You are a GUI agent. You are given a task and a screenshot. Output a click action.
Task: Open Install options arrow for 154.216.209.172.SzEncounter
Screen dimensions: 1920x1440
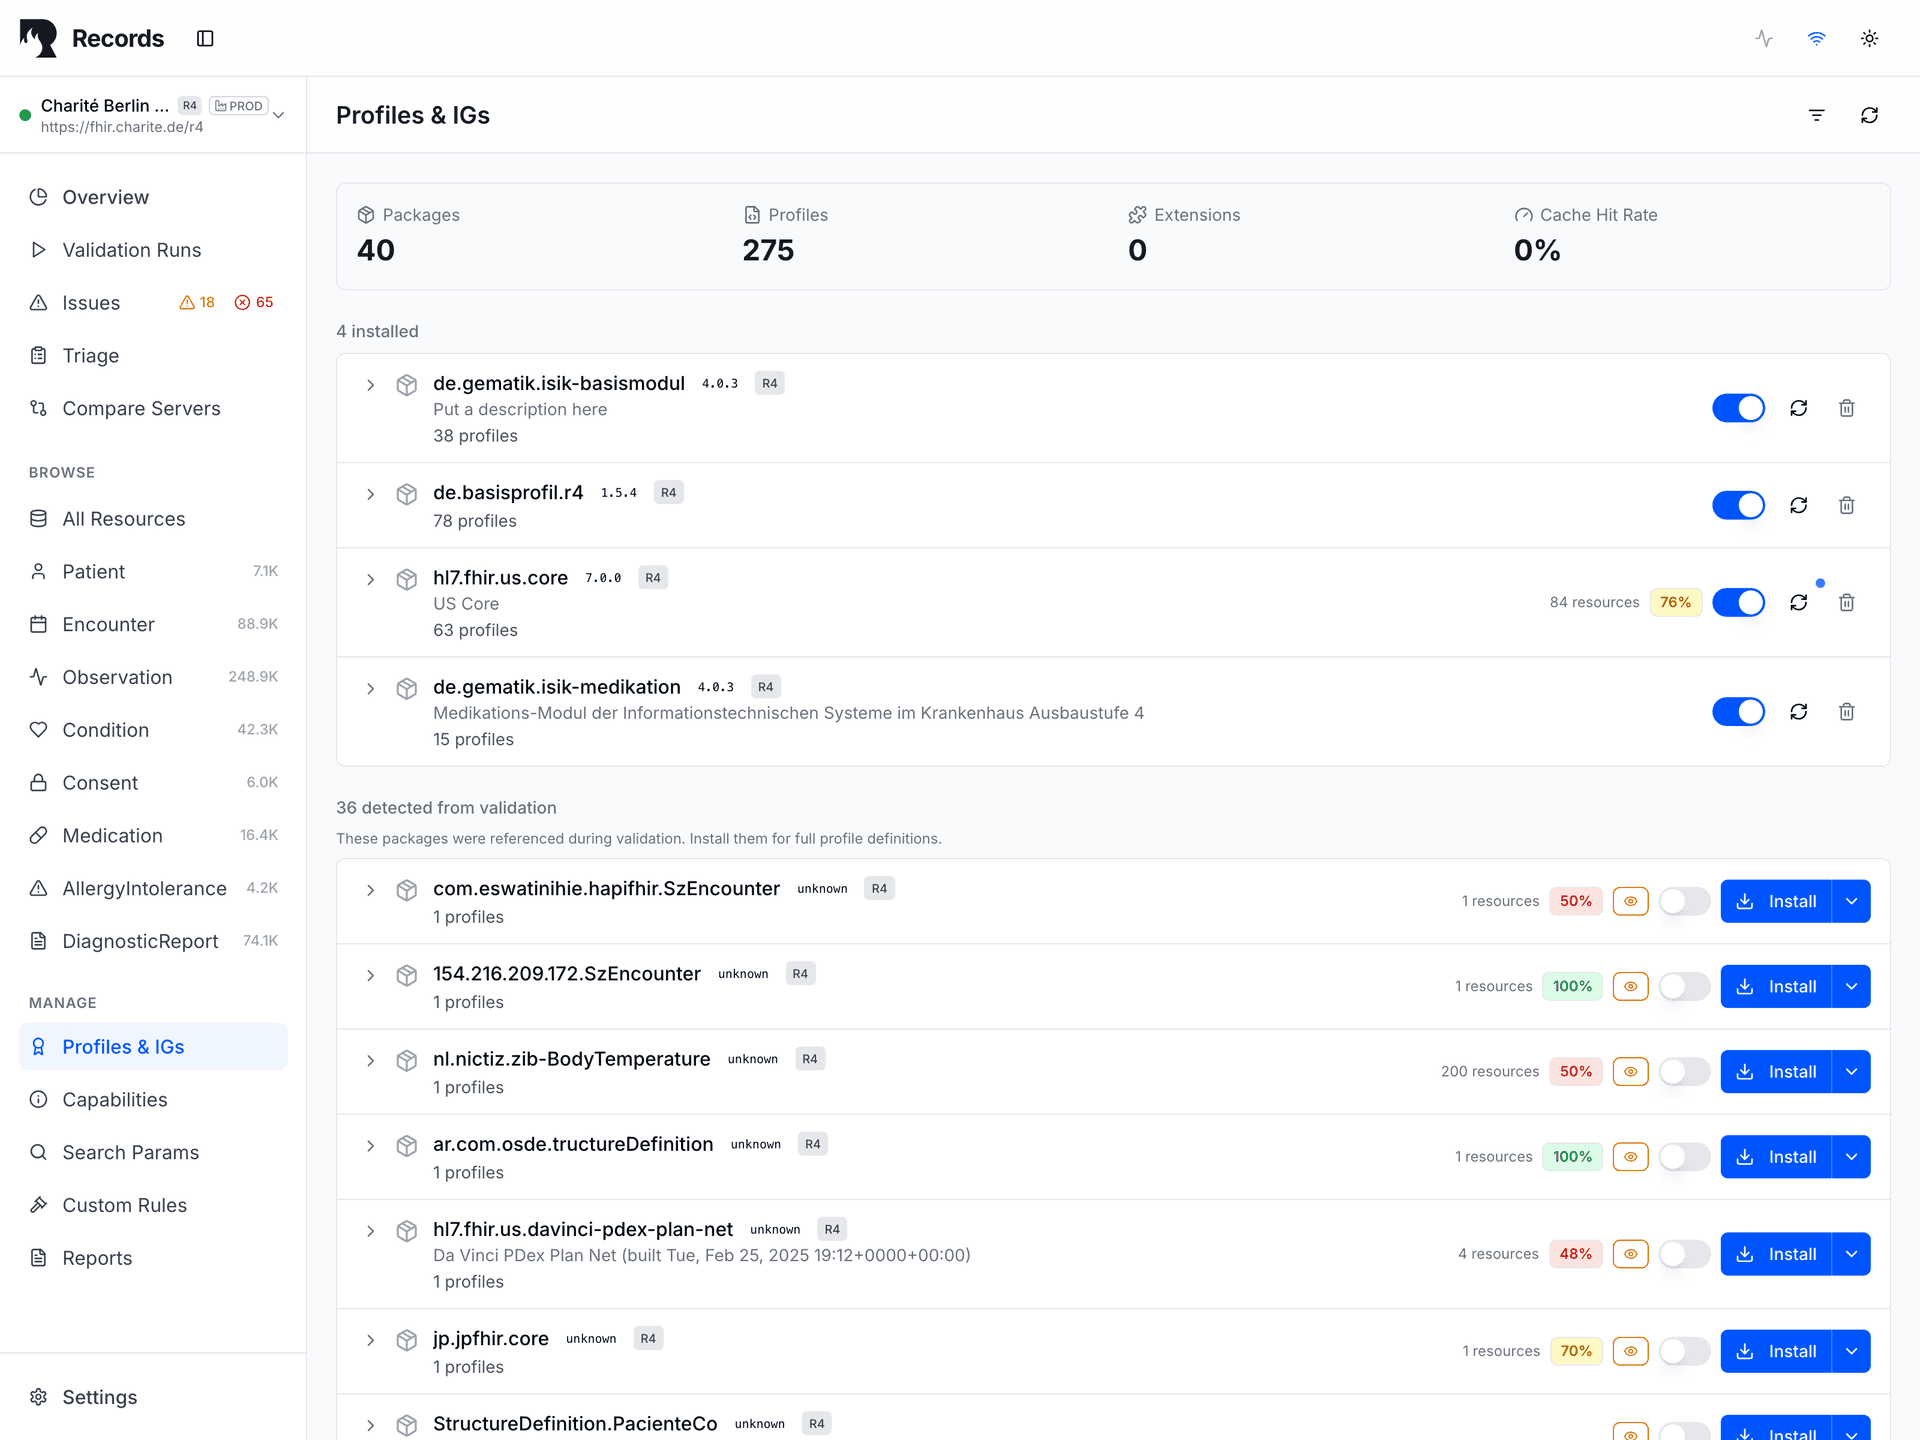(x=1851, y=986)
